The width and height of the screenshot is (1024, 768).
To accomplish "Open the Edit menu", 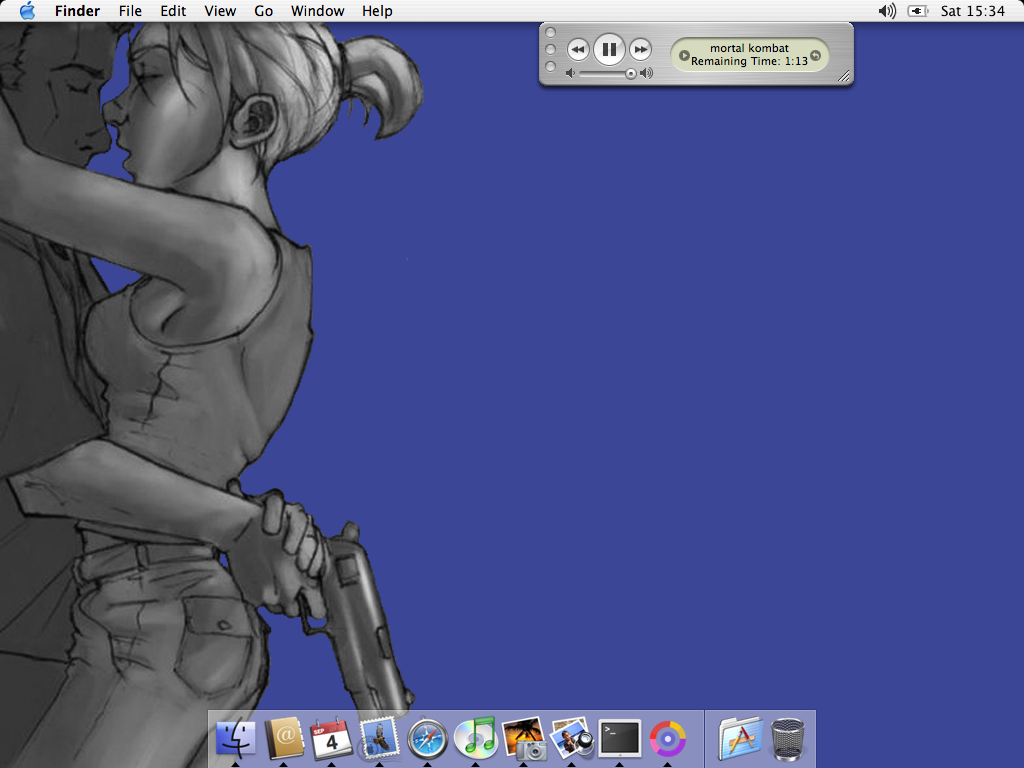I will click(173, 11).
